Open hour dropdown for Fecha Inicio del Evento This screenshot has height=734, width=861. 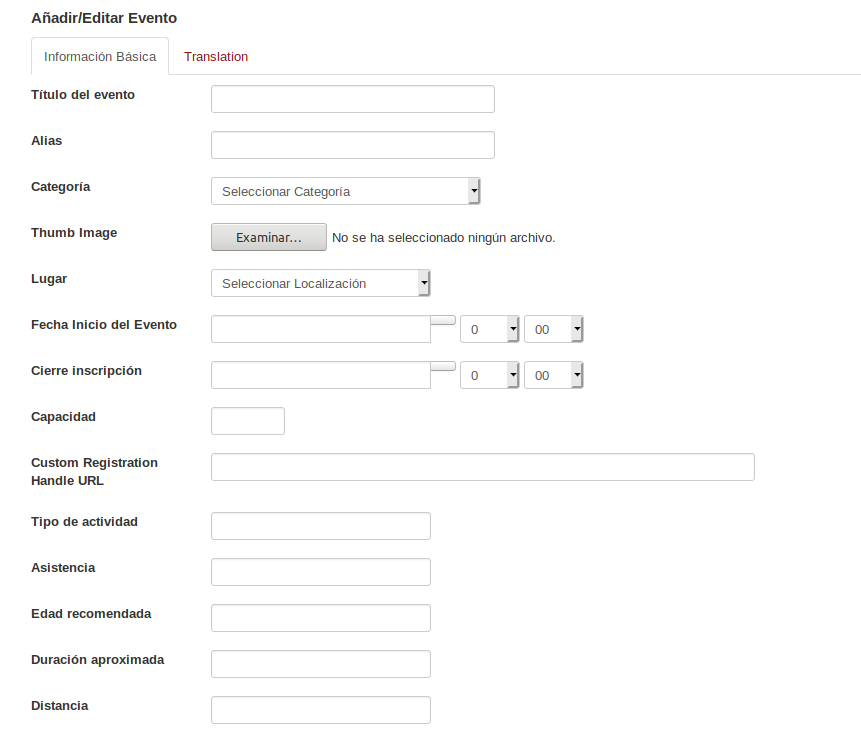(x=490, y=329)
